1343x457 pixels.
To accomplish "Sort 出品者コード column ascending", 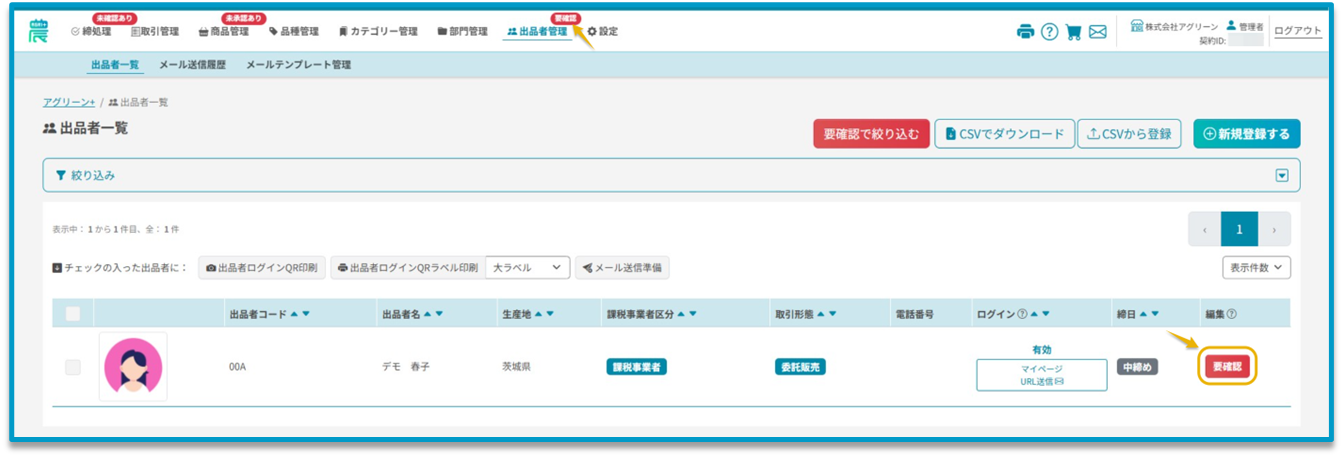I will [294, 314].
